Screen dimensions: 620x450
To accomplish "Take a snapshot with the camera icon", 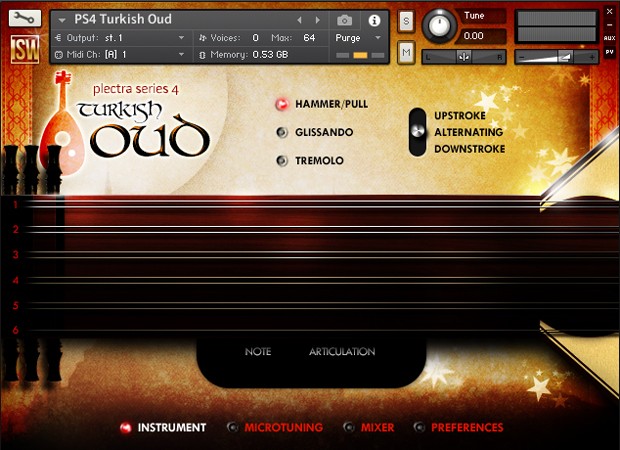I will click(x=344, y=20).
